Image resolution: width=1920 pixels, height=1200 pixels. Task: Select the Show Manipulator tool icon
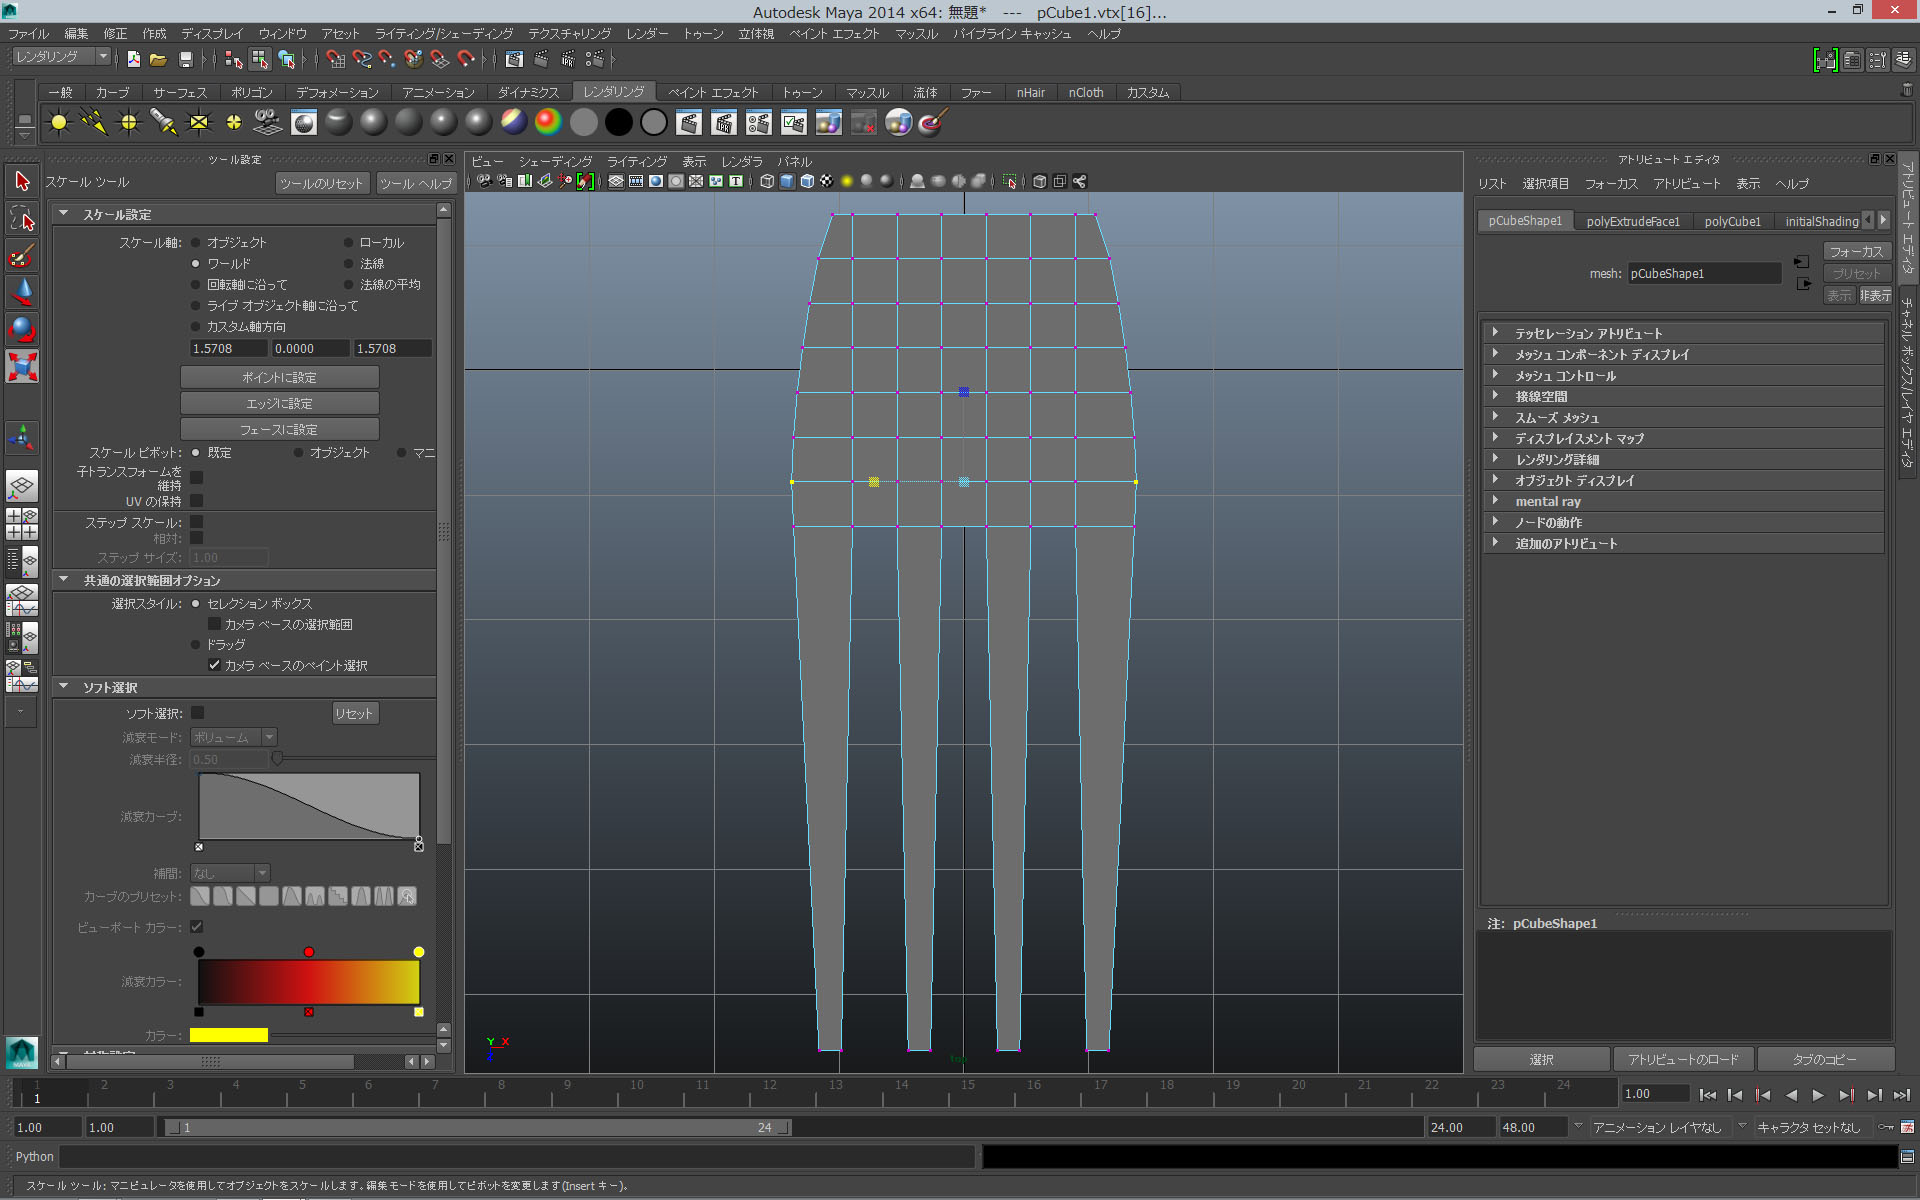point(22,438)
